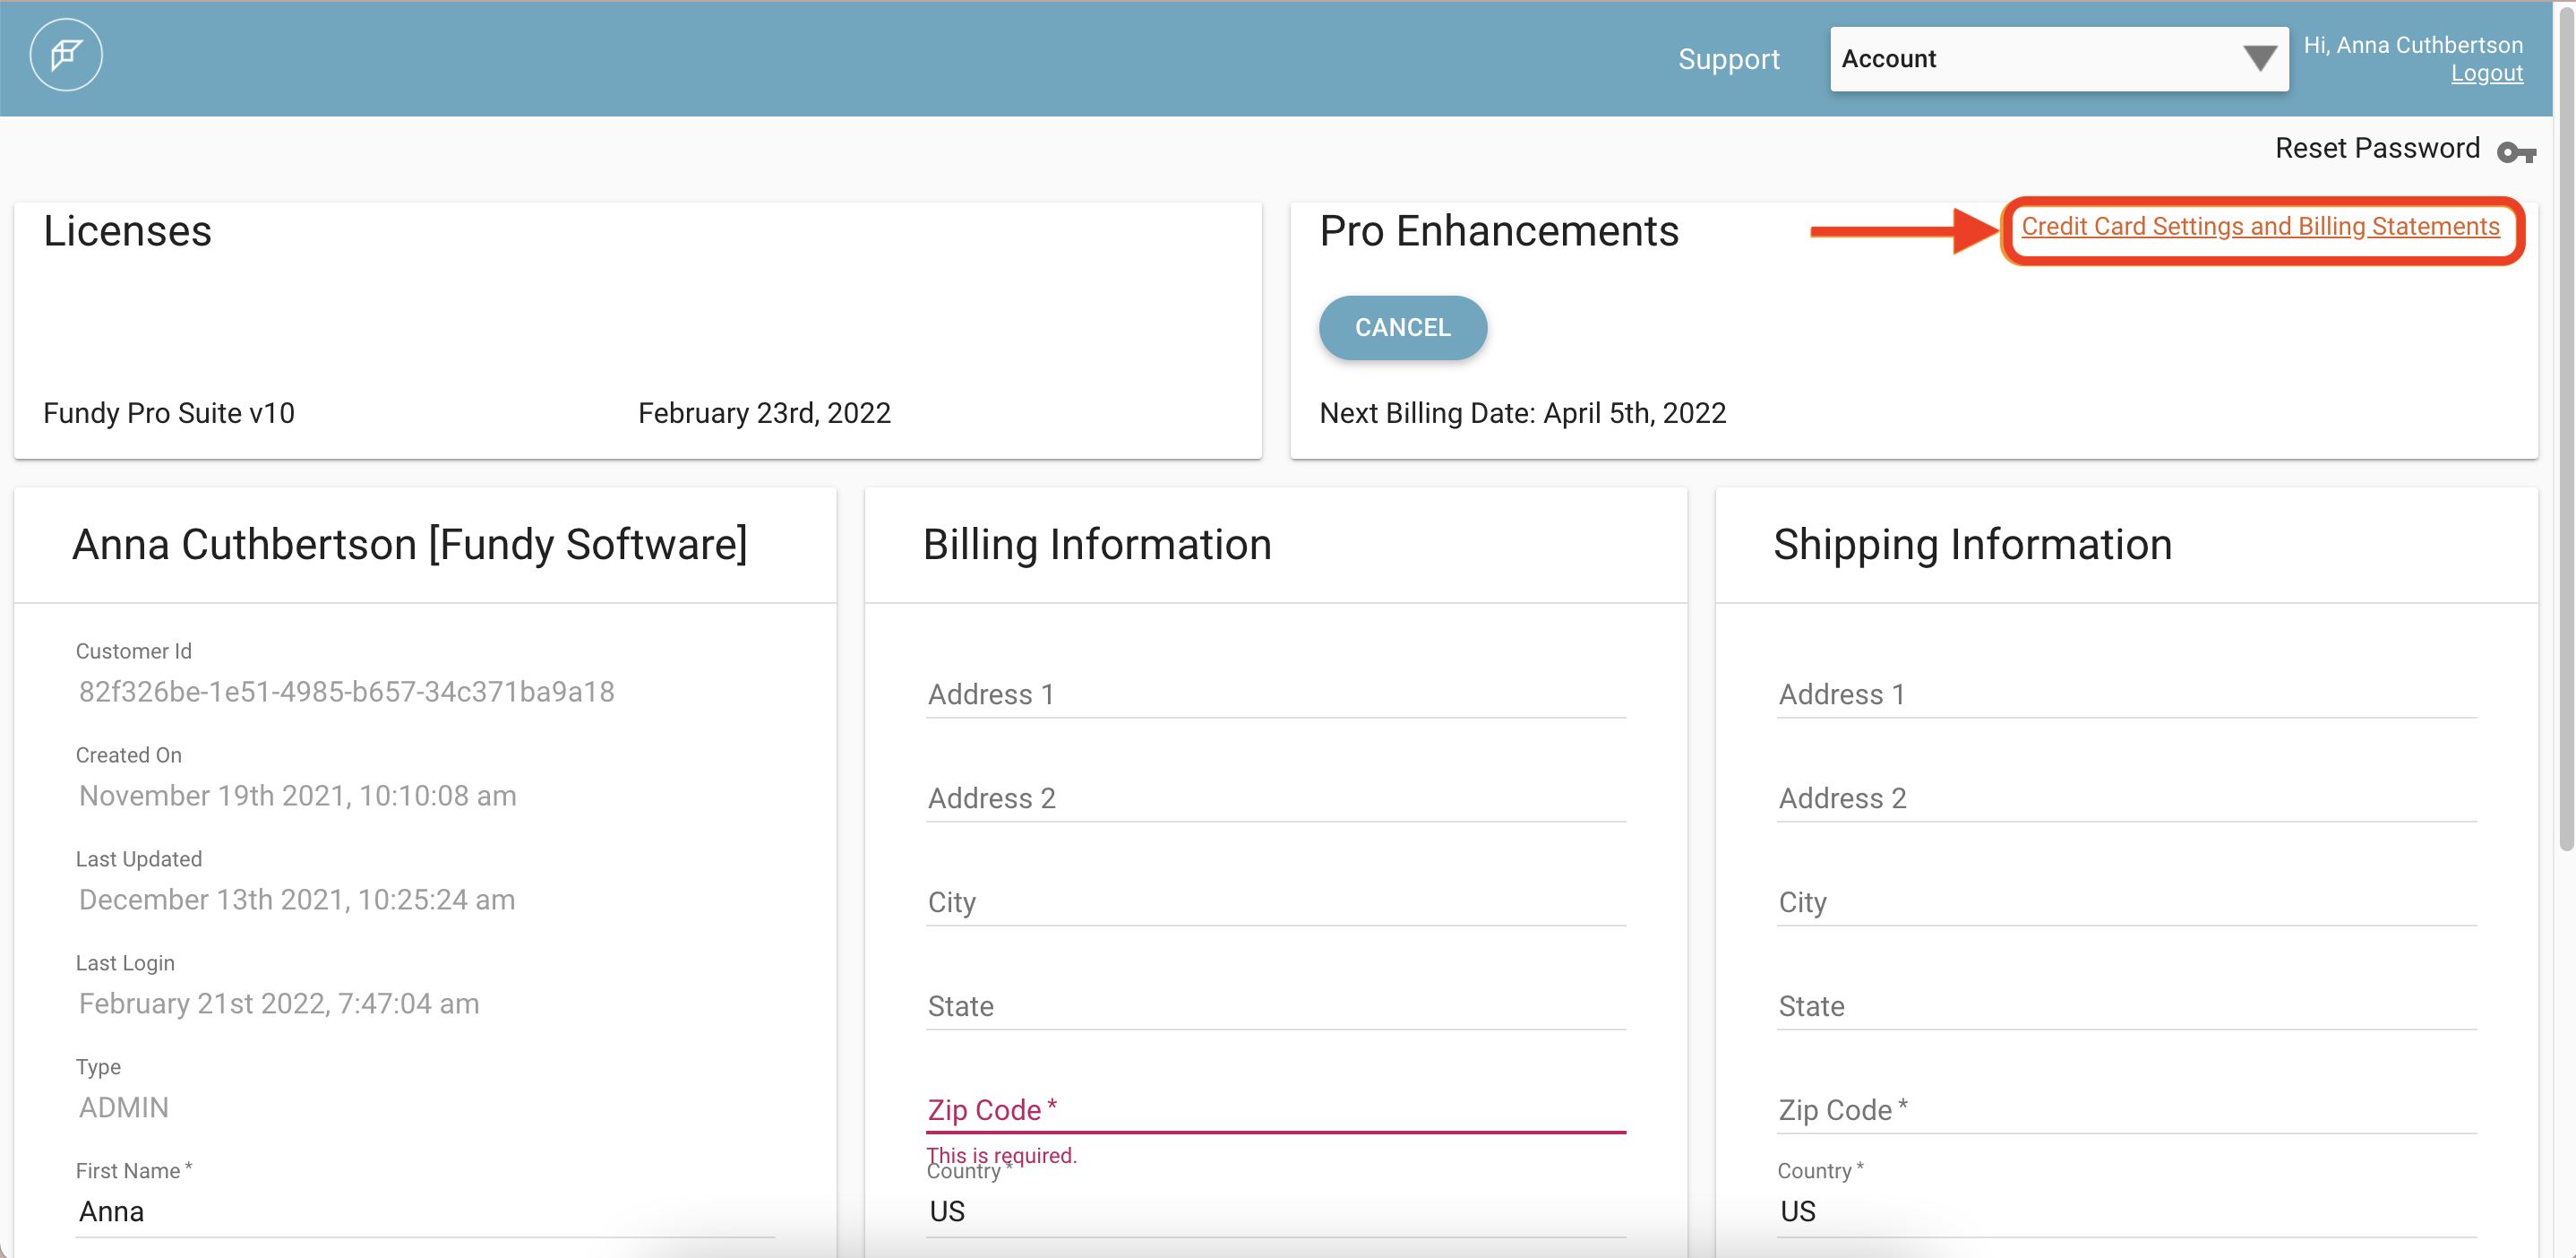The image size is (2576, 1258).
Task: Click the Reset Password text
Action: point(2377,148)
